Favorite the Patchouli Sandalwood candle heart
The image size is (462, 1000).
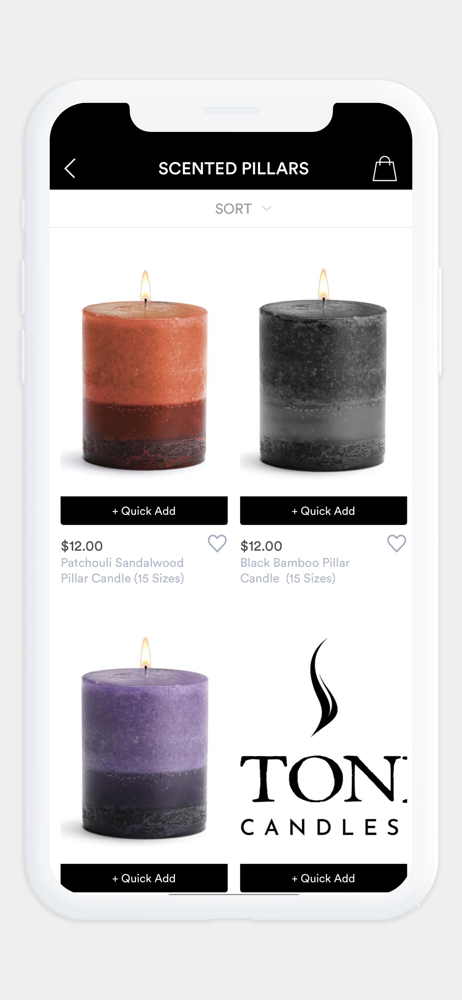217,543
